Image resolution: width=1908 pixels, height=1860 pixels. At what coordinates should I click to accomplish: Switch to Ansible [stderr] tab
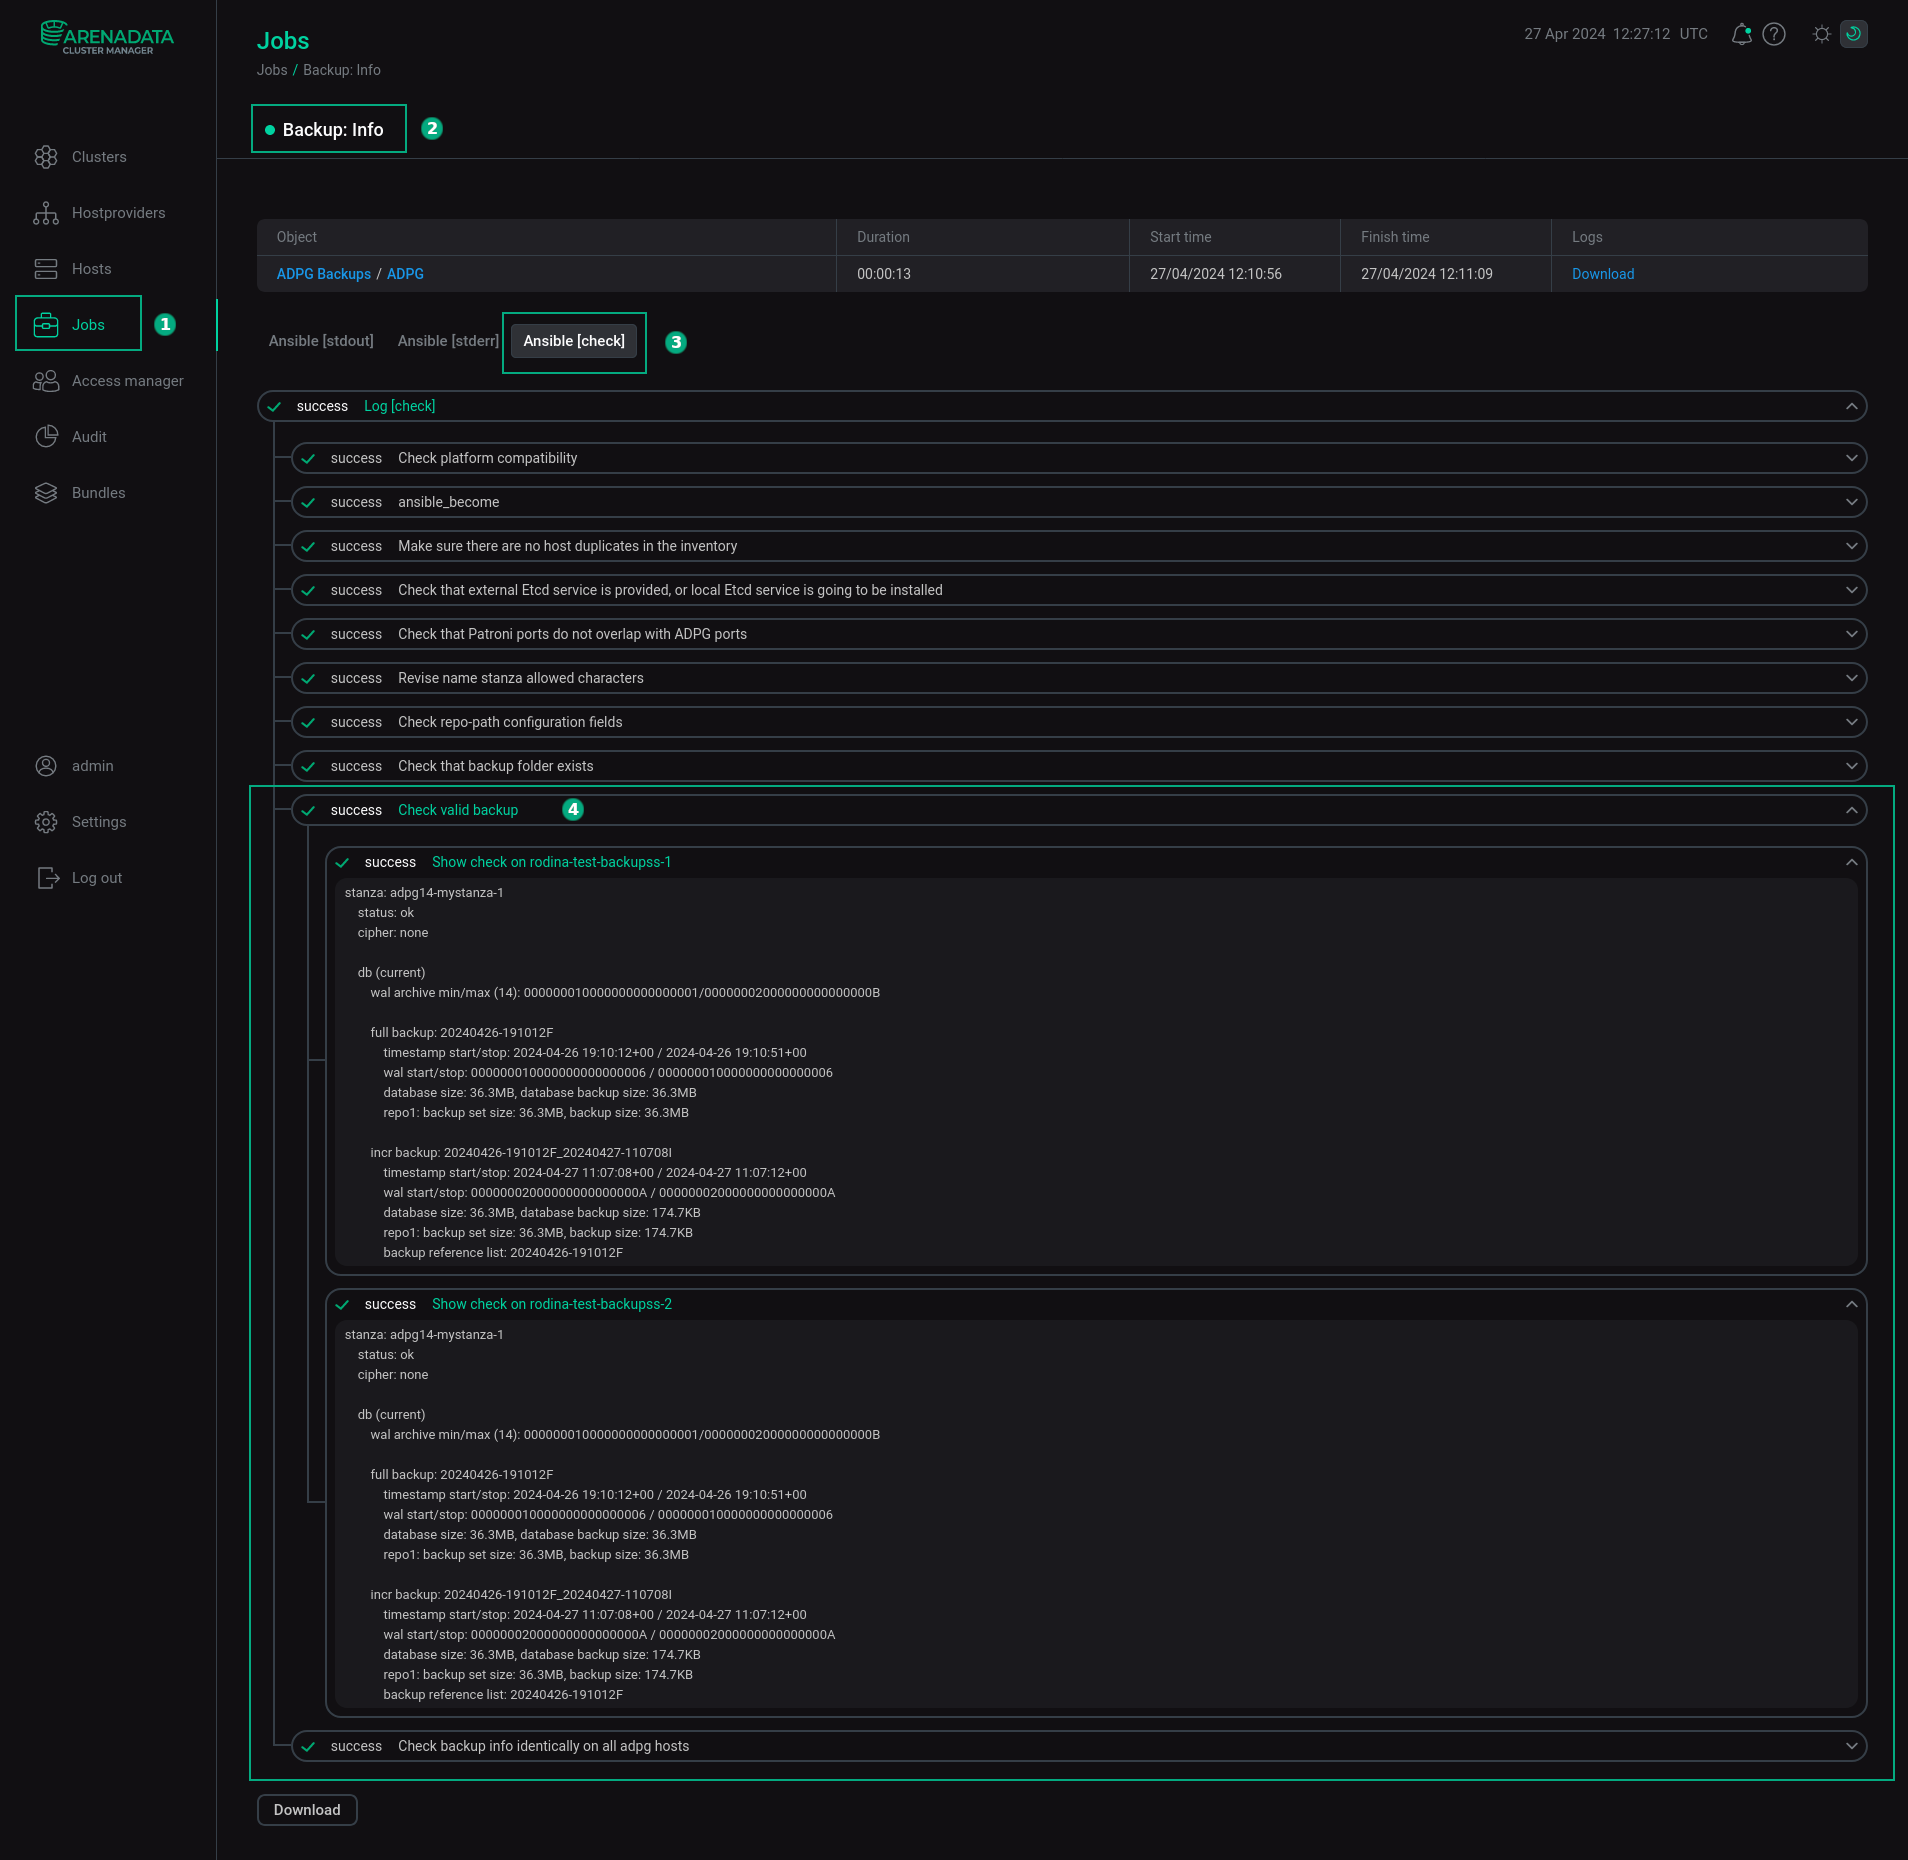(447, 341)
